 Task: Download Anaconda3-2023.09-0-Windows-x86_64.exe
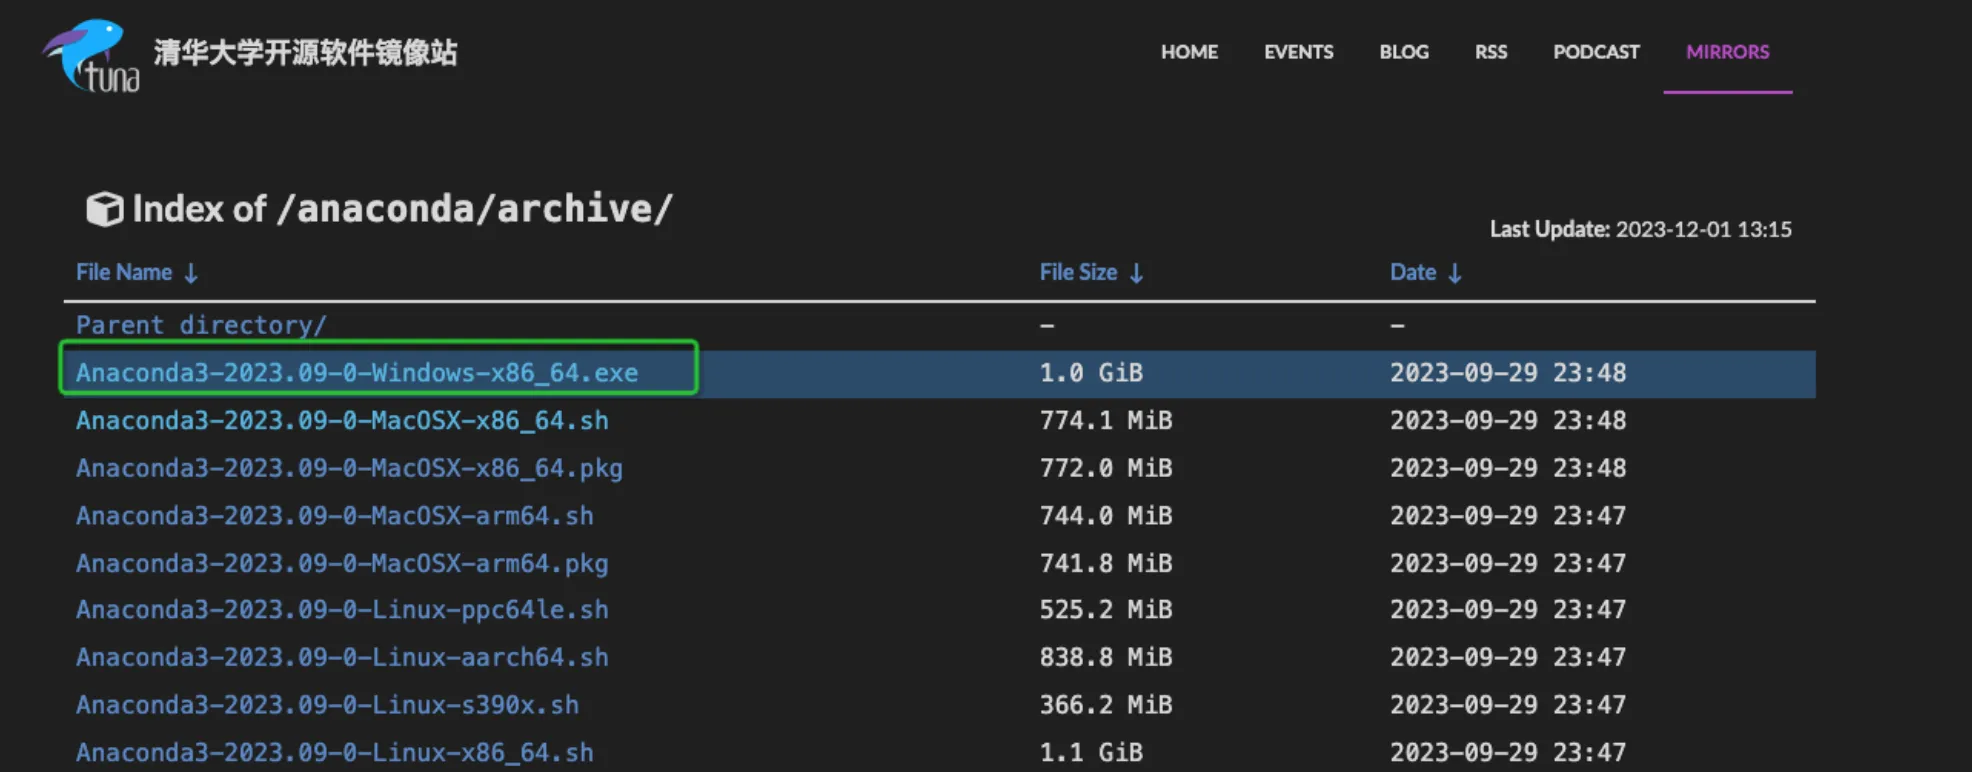click(x=357, y=373)
